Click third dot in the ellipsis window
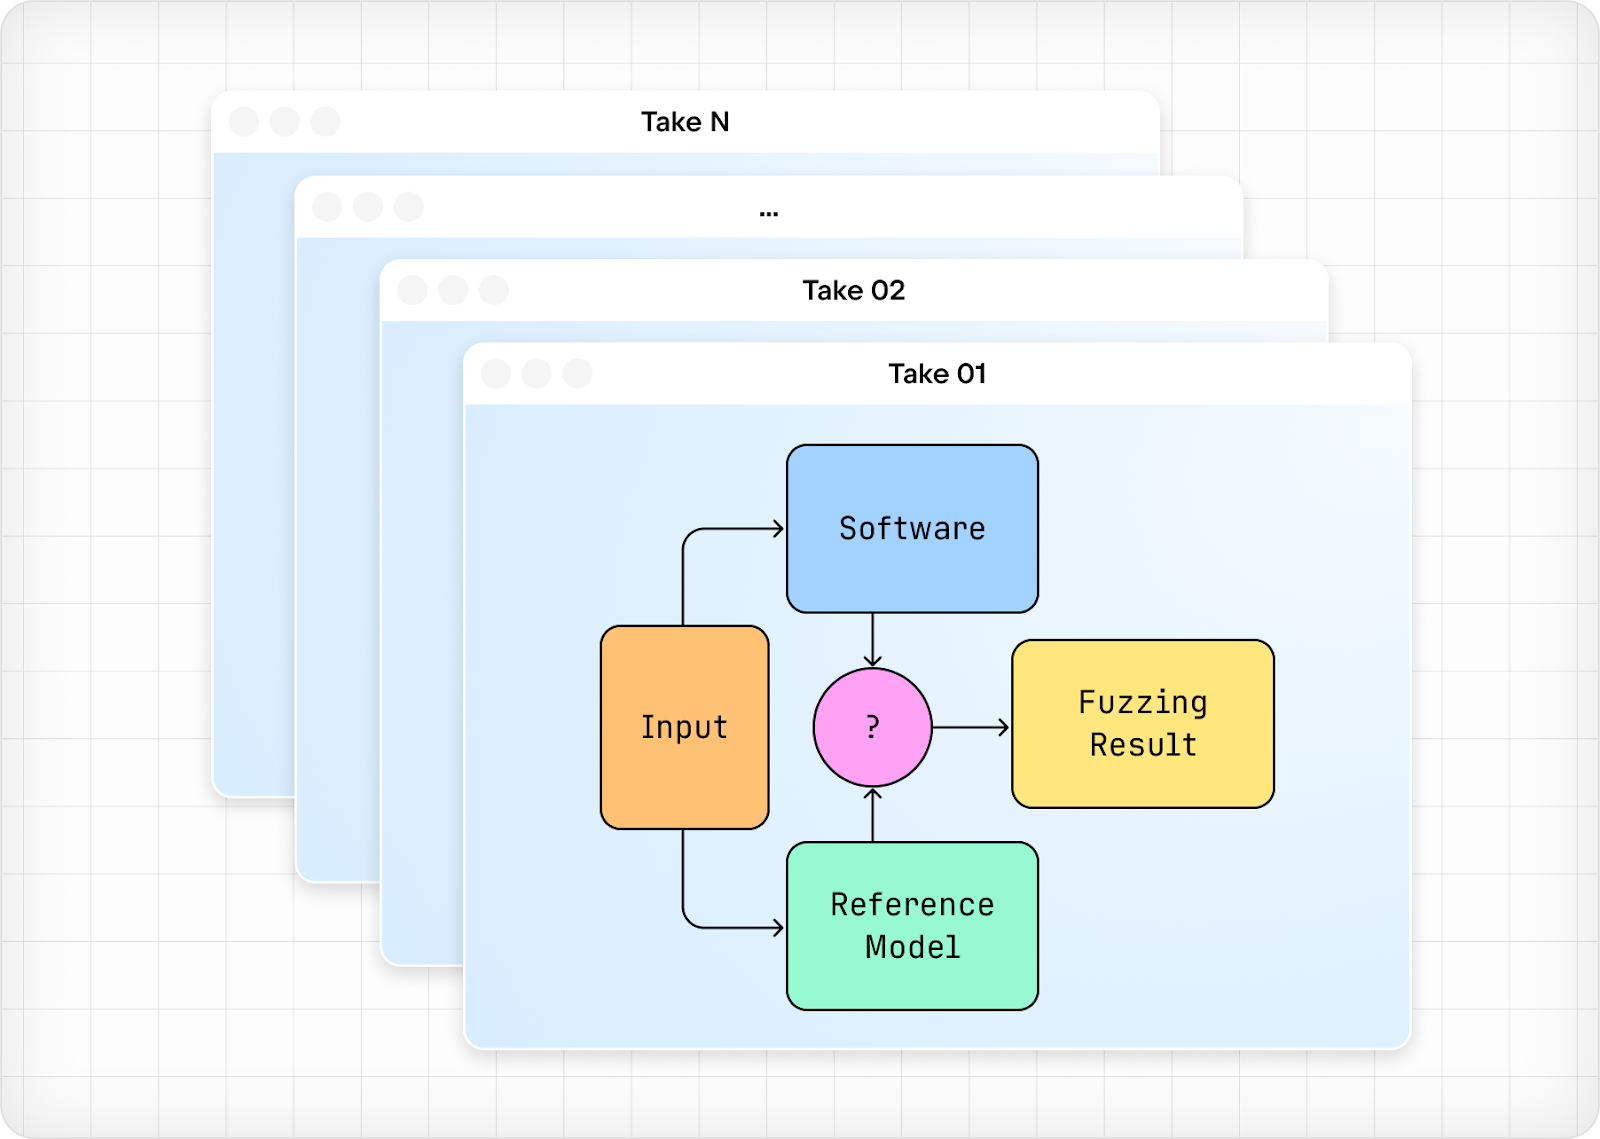The height and width of the screenshot is (1139, 1600). click(x=409, y=207)
